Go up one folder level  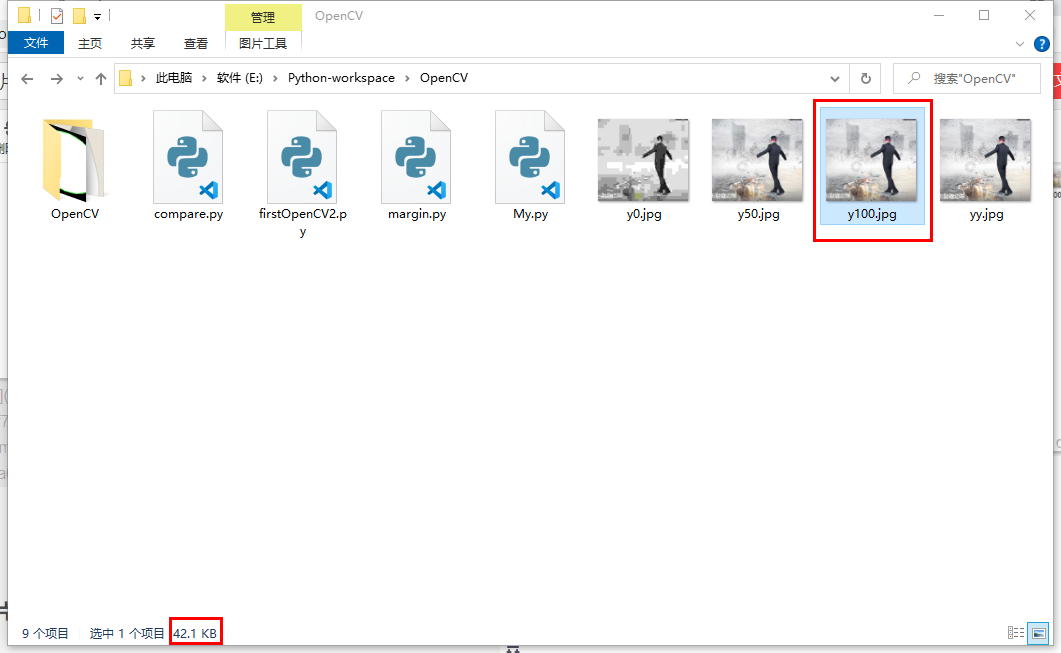pos(101,78)
